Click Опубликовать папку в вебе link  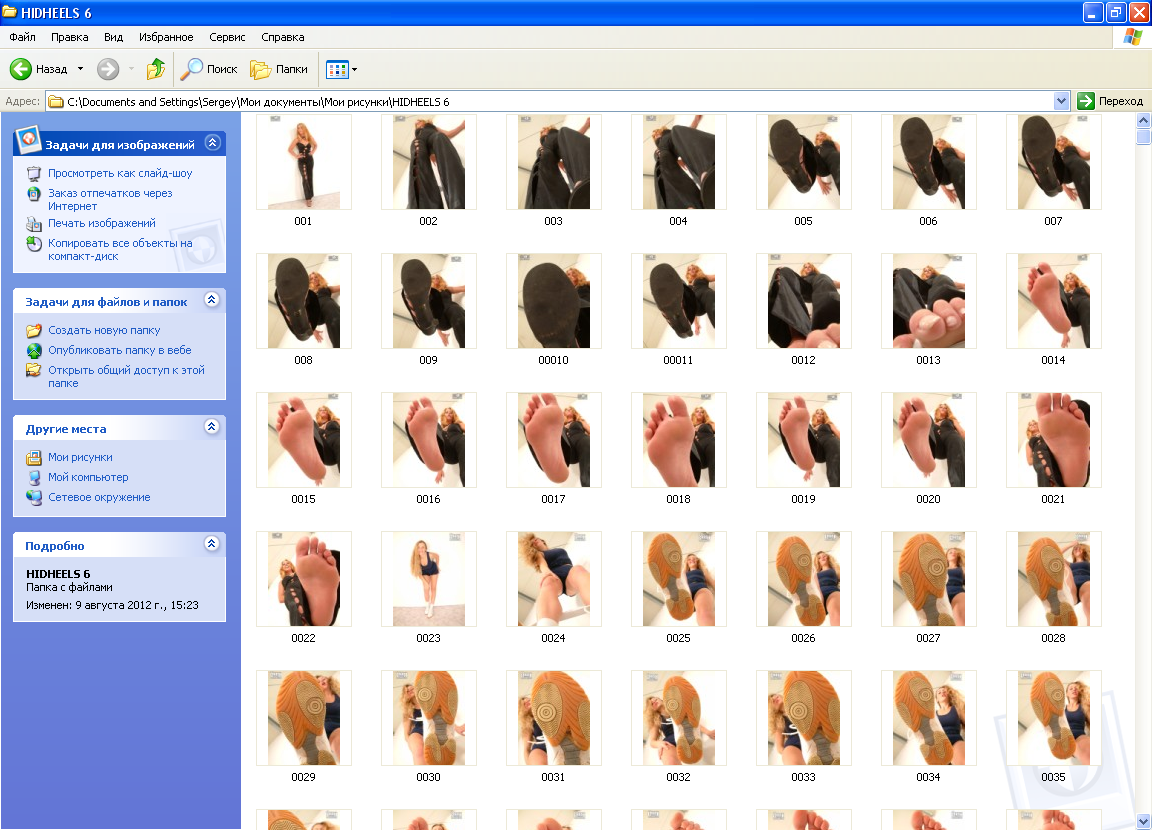point(120,350)
